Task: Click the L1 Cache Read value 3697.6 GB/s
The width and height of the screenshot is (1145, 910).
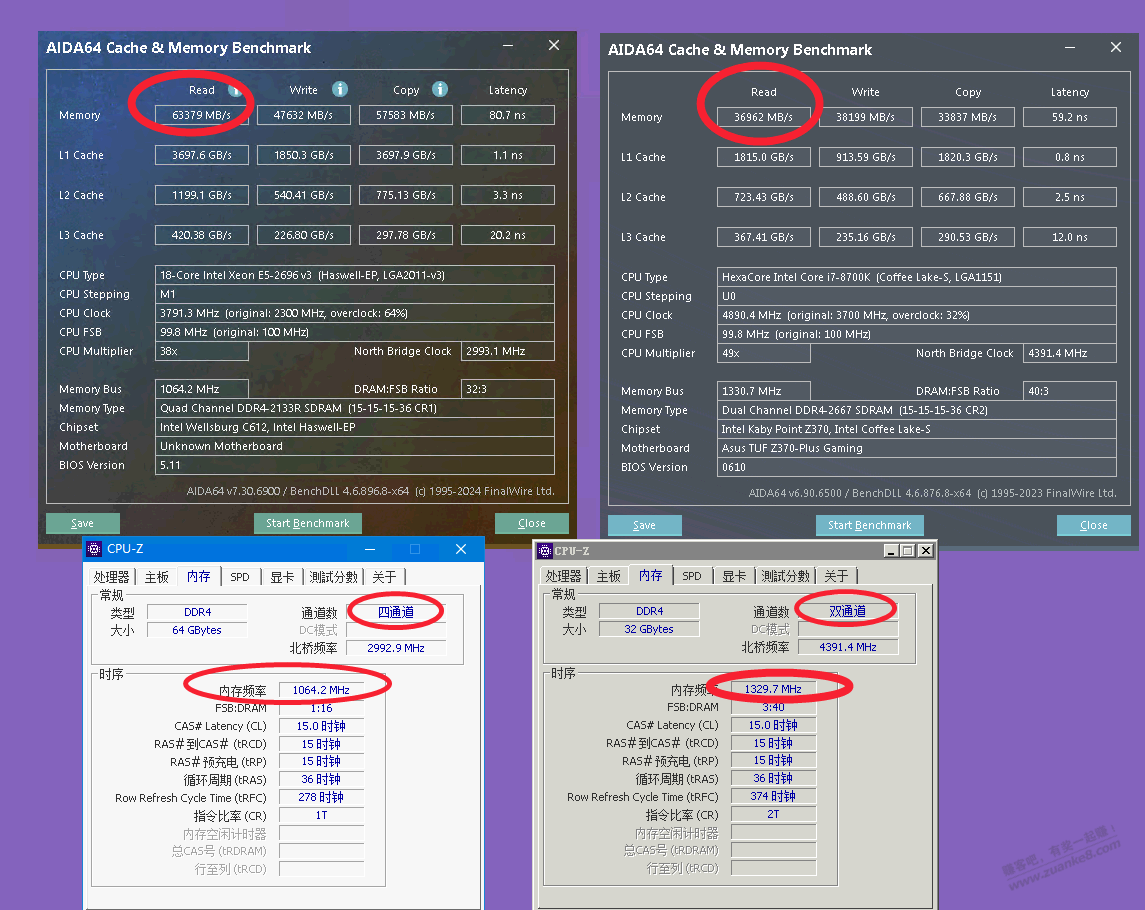Action: pyautogui.click(x=202, y=156)
